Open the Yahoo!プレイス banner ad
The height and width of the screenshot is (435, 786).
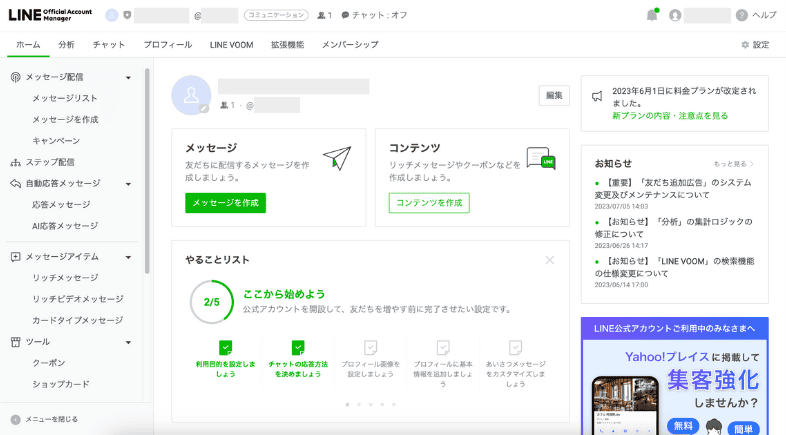click(x=675, y=376)
